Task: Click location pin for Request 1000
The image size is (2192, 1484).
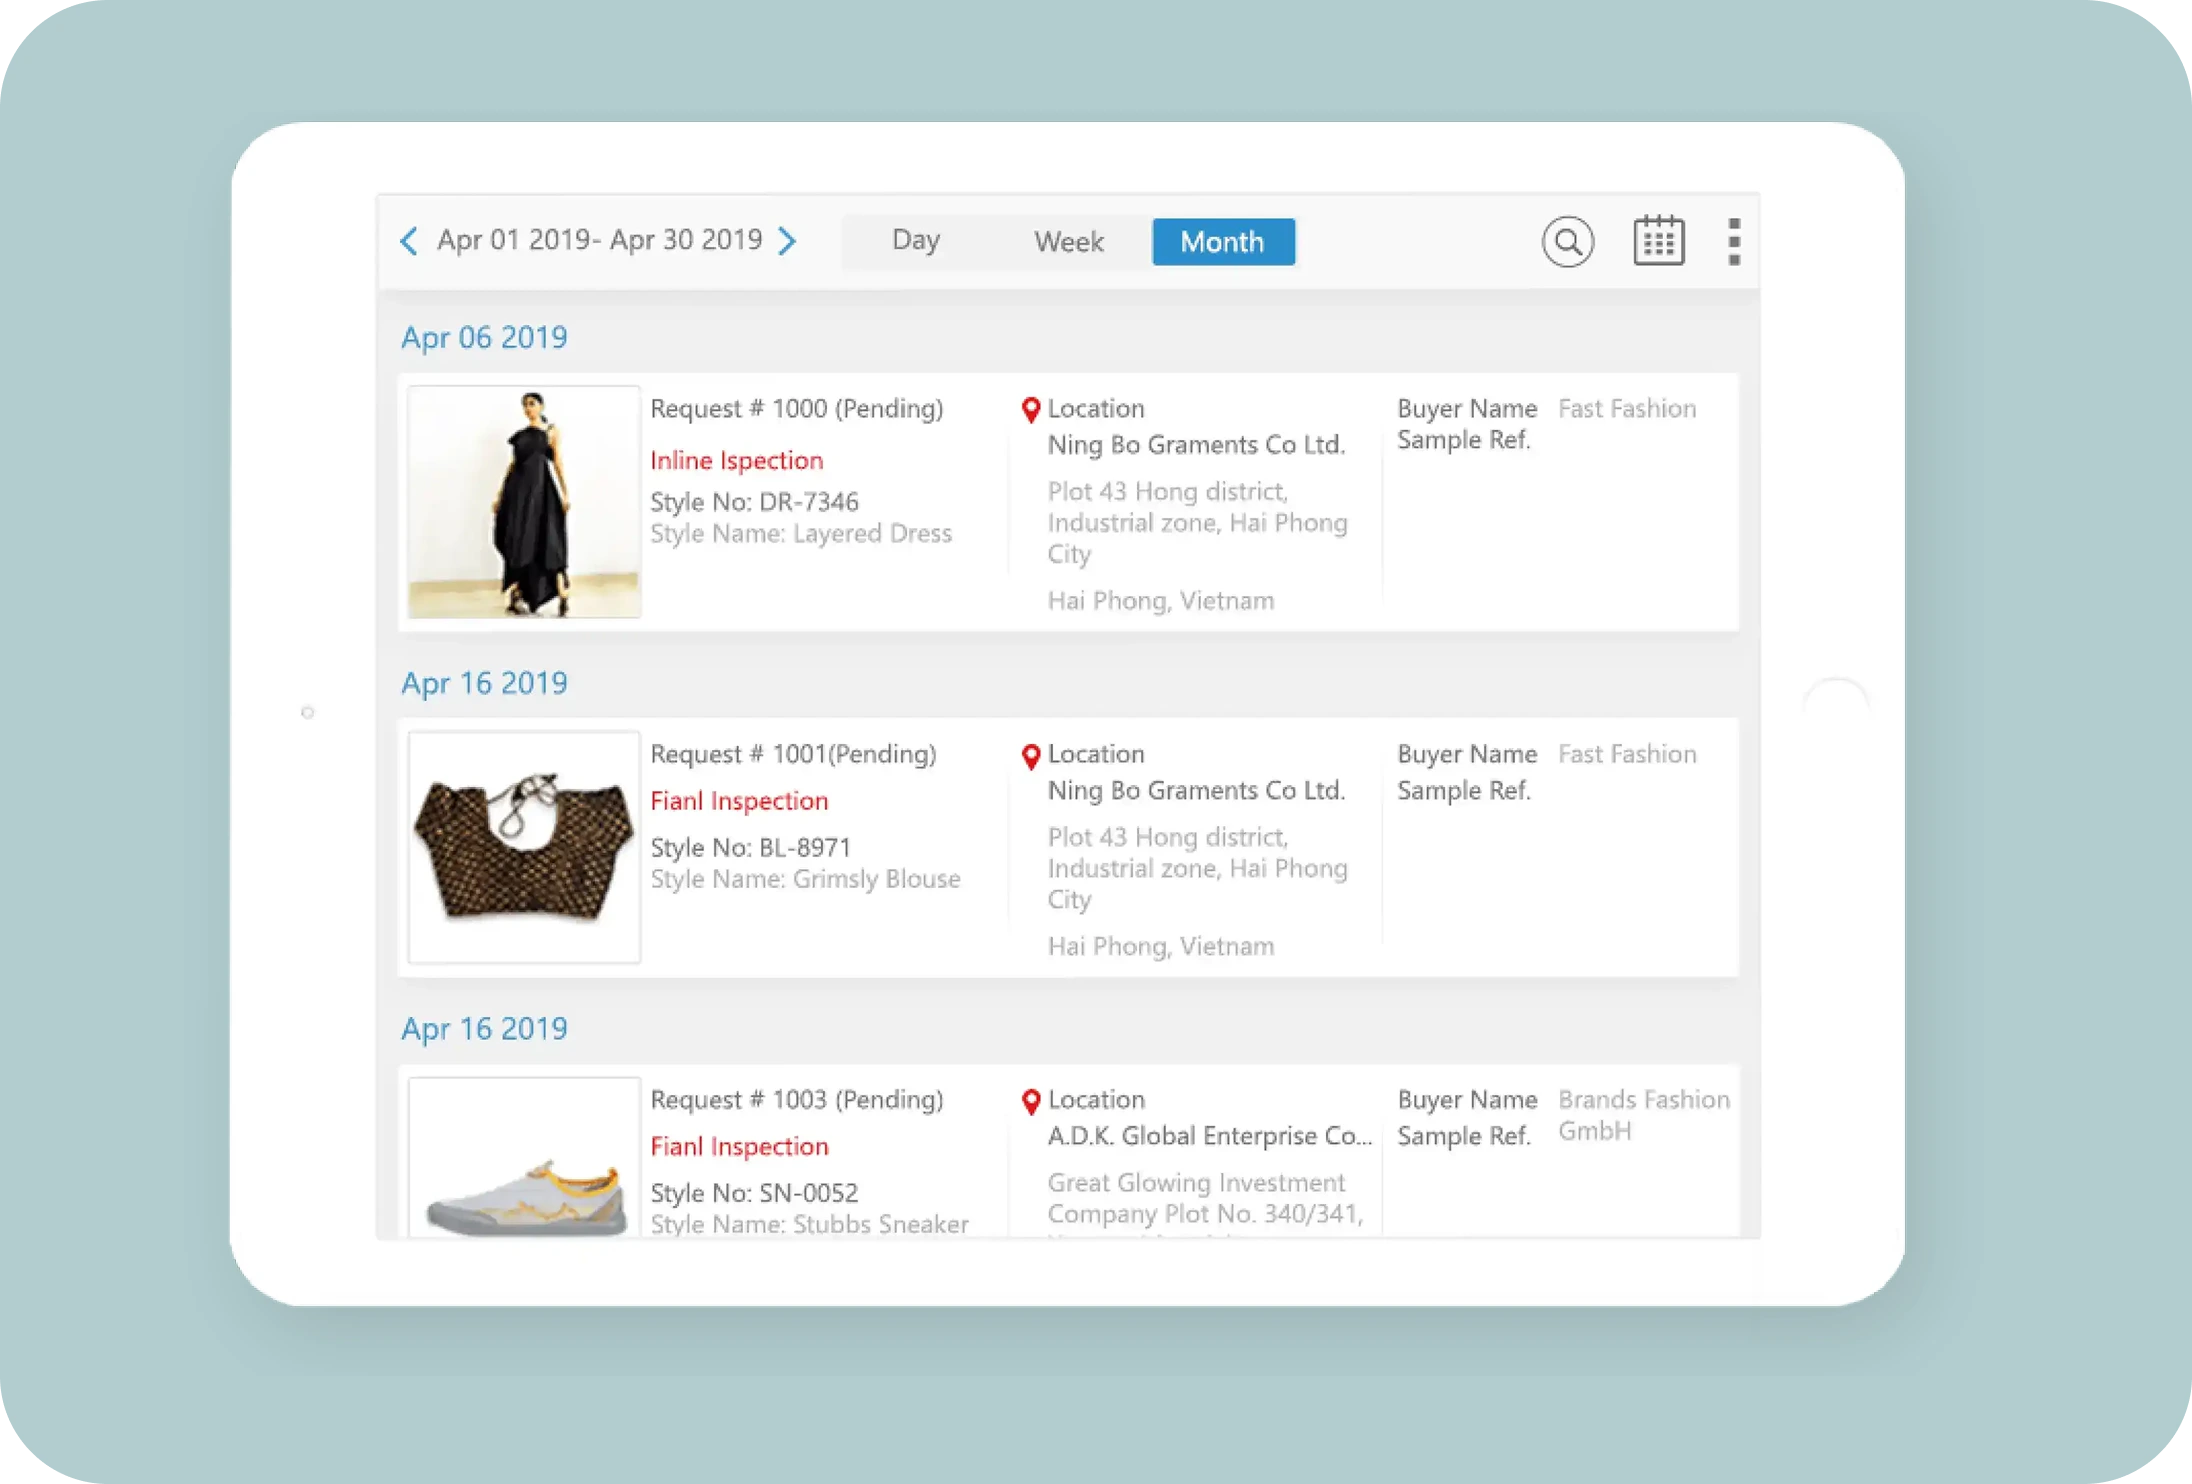Action: pyautogui.click(x=1031, y=410)
